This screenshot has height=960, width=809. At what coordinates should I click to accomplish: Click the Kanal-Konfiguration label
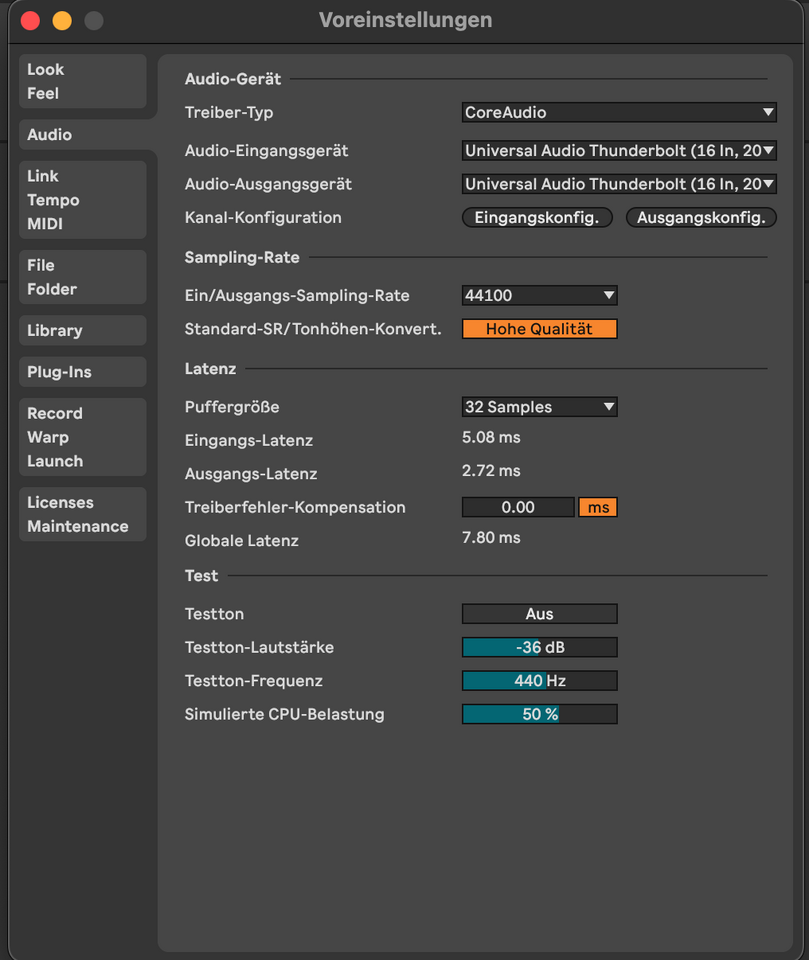tap(263, 218)
